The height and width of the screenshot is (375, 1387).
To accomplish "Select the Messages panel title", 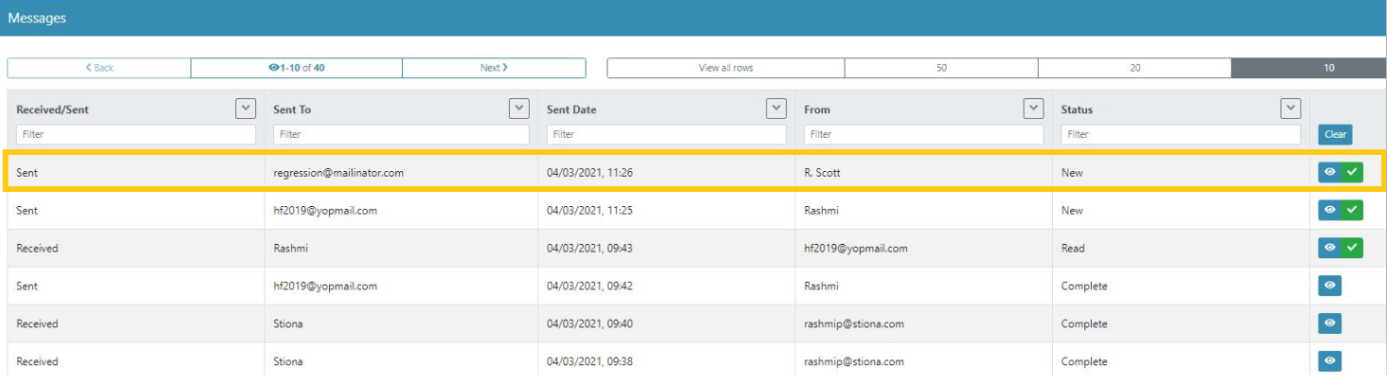I will point(37,18).
